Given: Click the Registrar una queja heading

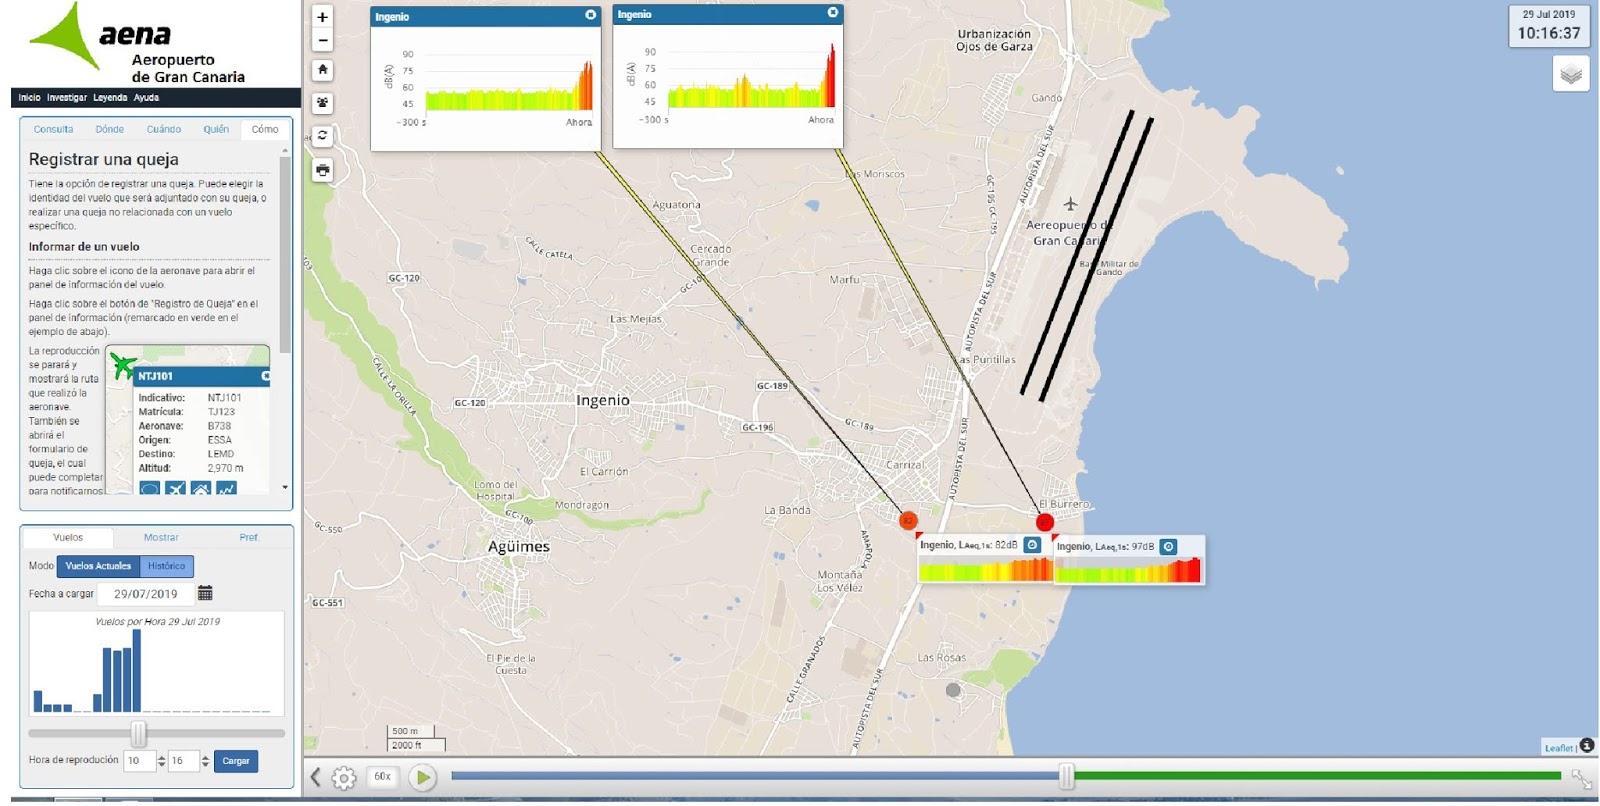Looking at the screenshot, I should click(x=104, y=159).
